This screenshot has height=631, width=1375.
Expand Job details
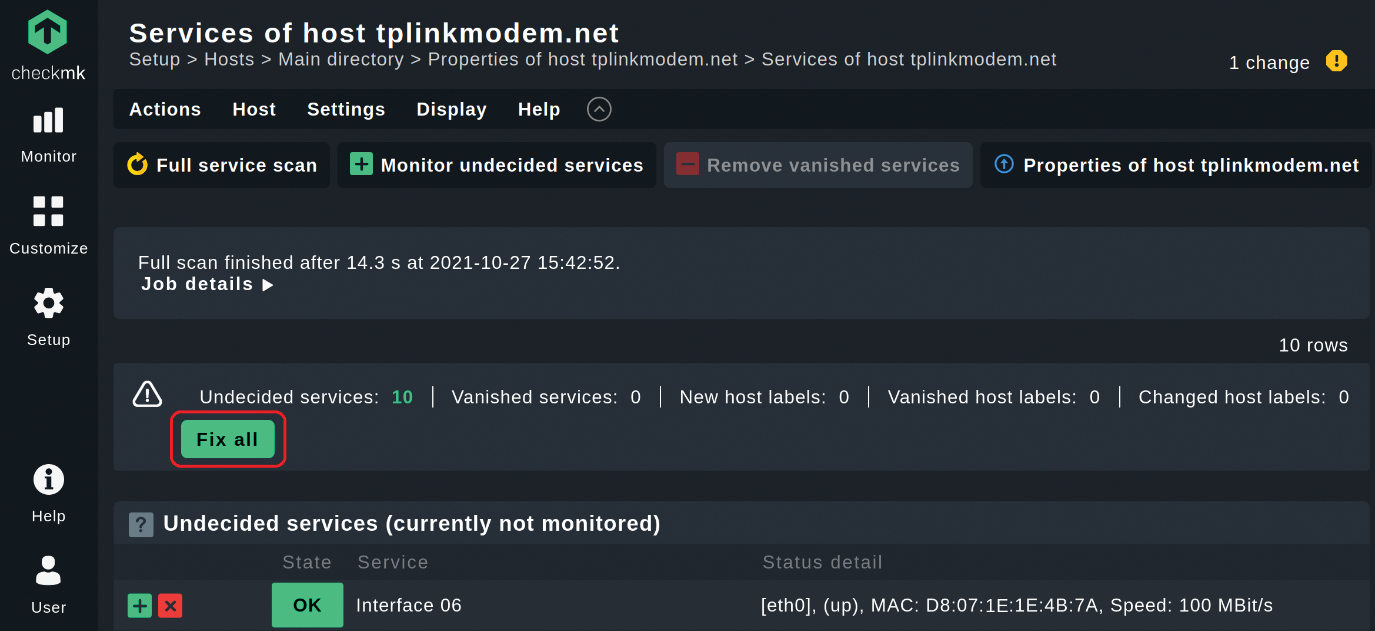point(207,284)
